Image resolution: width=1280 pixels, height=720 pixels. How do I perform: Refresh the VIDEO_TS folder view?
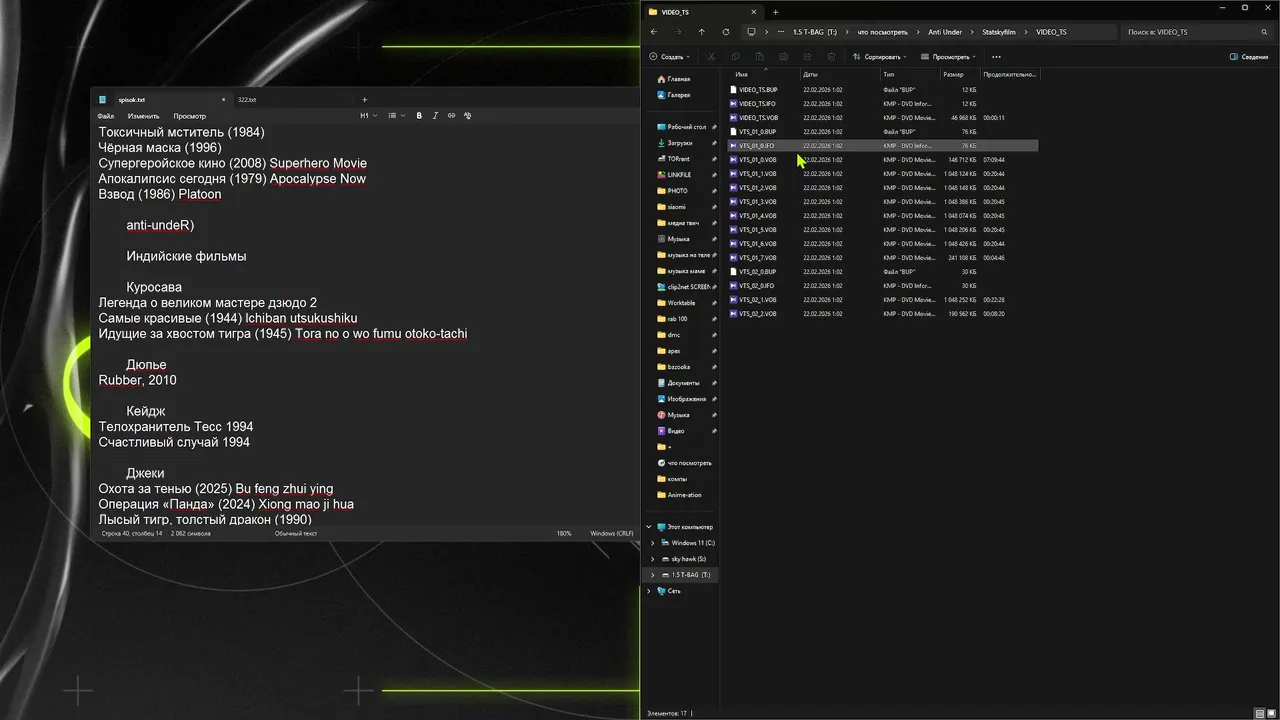click(725, 32)
